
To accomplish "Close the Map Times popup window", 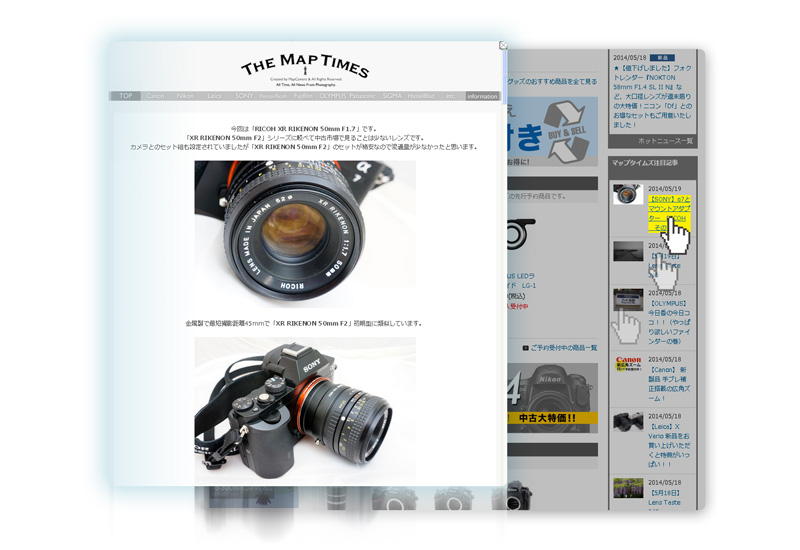I will [503, 45].
